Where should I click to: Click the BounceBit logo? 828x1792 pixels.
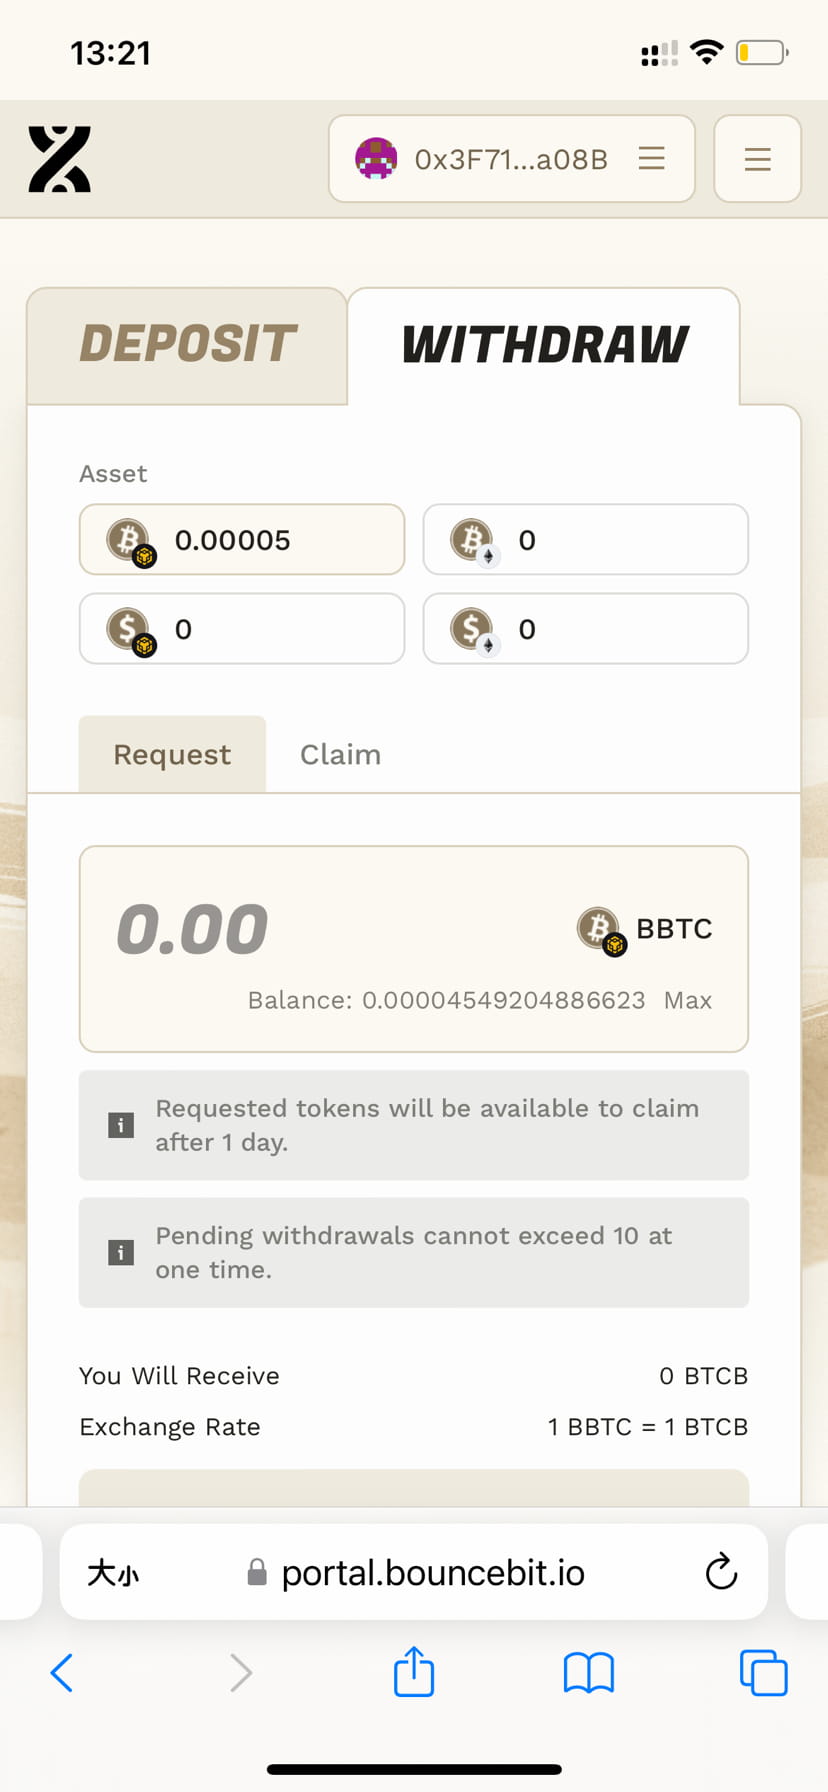click(59, 158)
